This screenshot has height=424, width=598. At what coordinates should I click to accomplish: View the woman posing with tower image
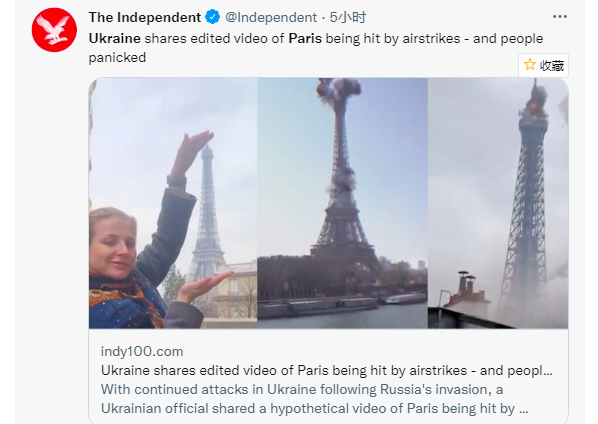click(x=173, y=203)
